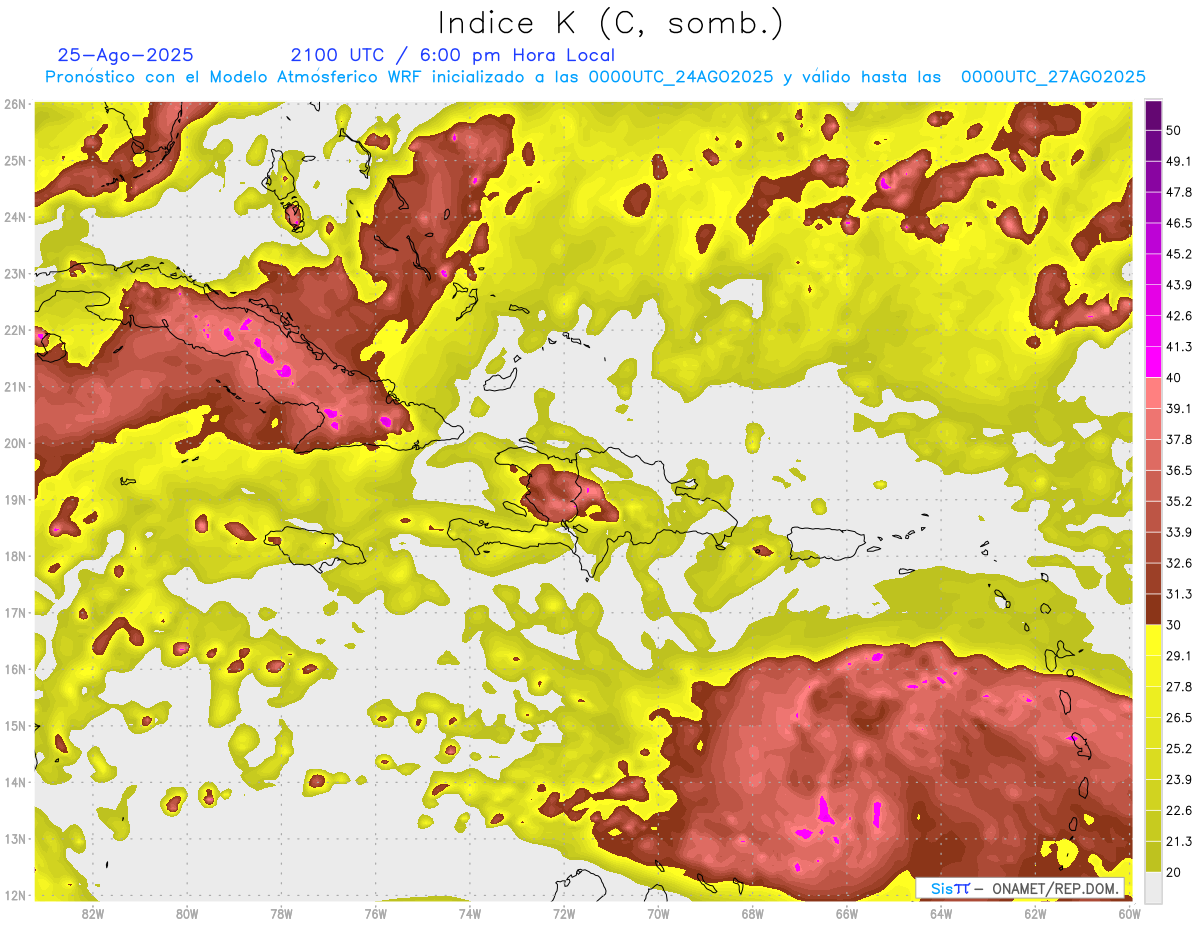Click the "12N" latitude label
This screenshot has width=1200, height=927.
[15, 895]
